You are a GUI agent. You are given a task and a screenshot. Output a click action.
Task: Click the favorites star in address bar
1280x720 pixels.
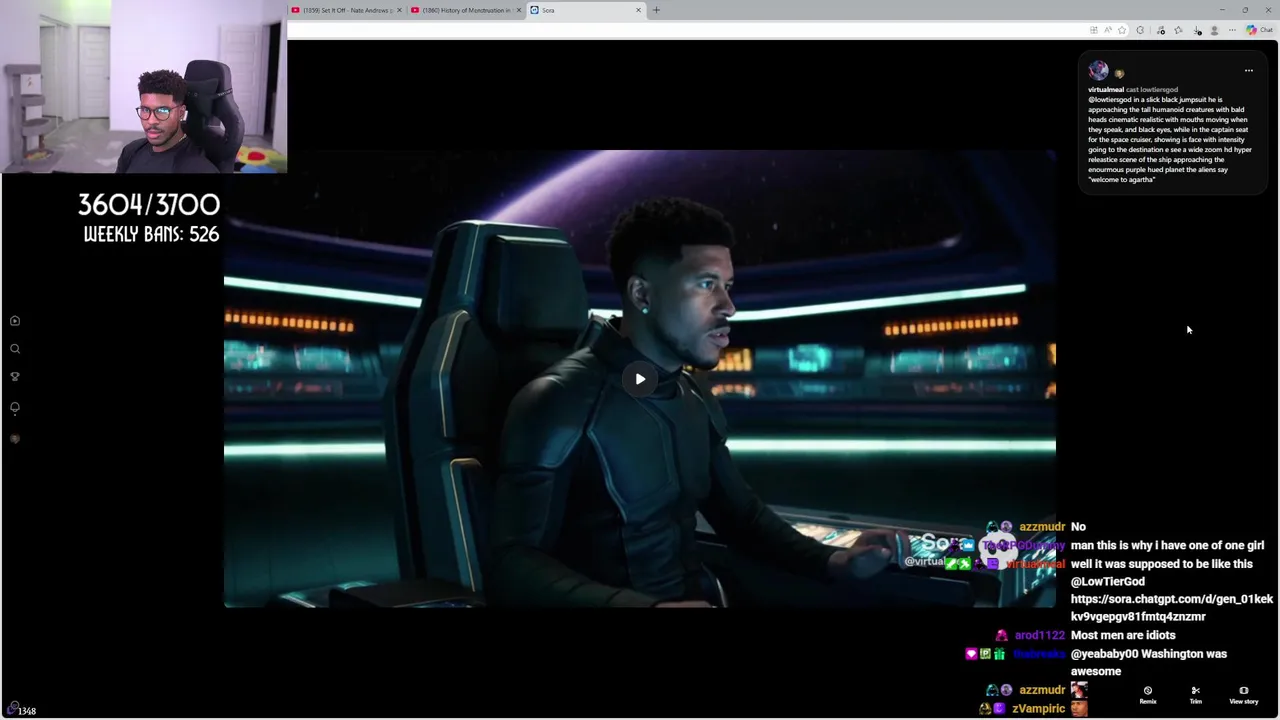pyautogui.click(x=1122, y=30)
